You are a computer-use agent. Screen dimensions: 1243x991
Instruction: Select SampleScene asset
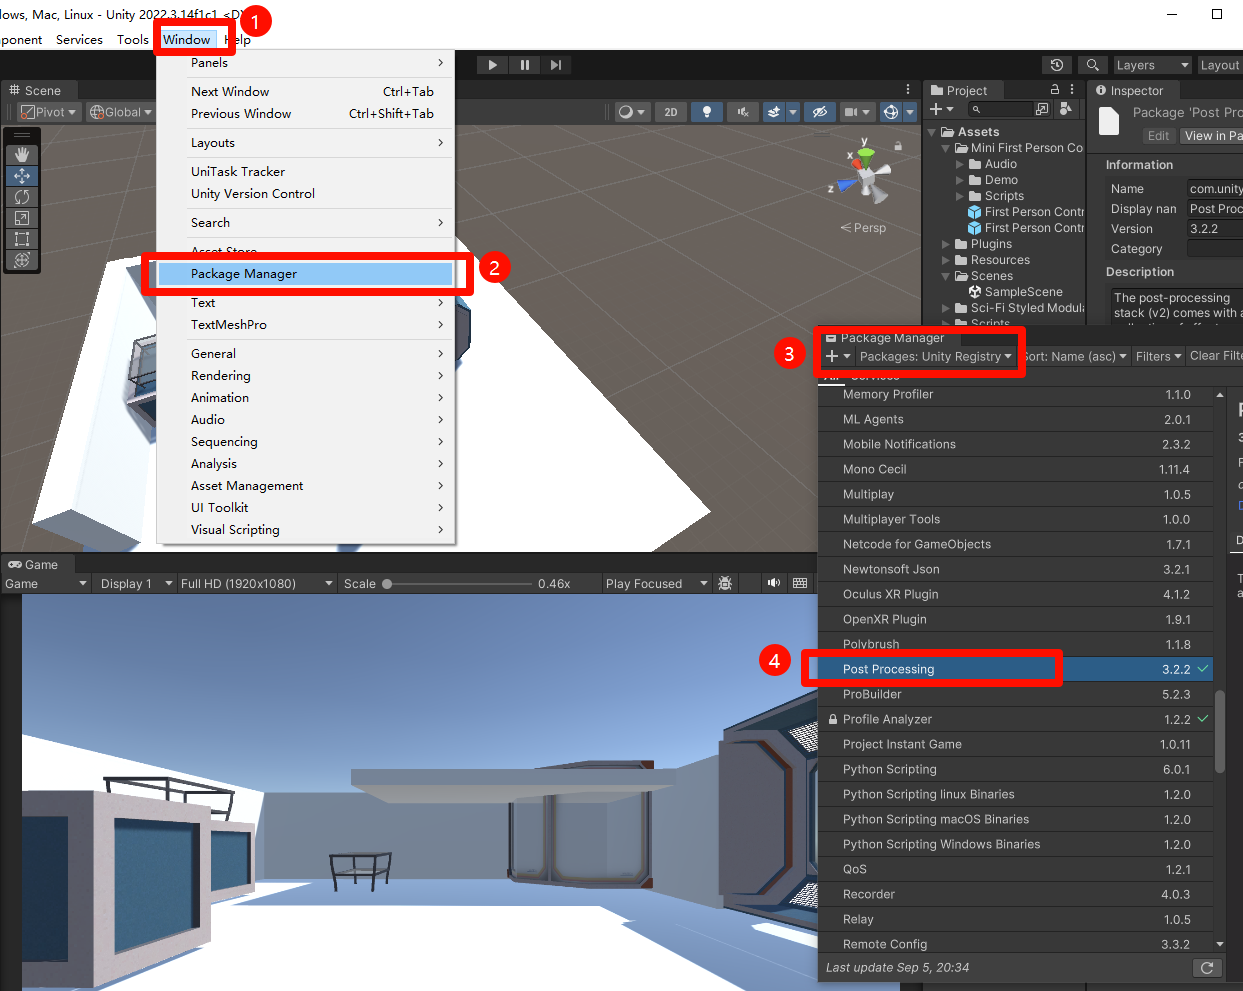1015,292
